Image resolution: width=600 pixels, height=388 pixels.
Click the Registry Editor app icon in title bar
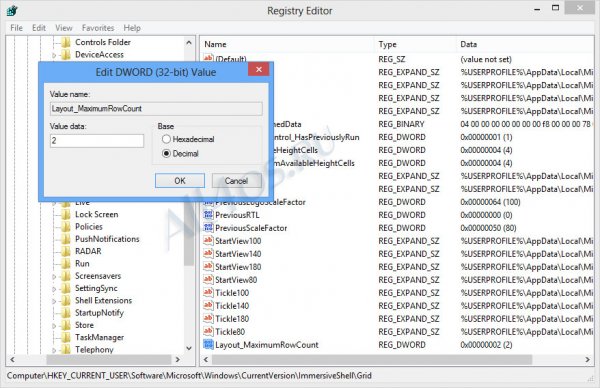(12, 10)
